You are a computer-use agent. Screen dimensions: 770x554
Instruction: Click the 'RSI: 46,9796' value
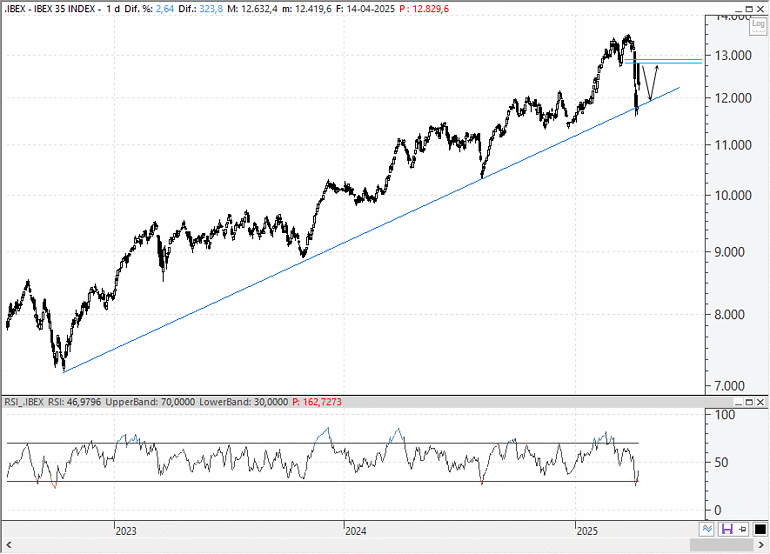click(x=75, y=402)
